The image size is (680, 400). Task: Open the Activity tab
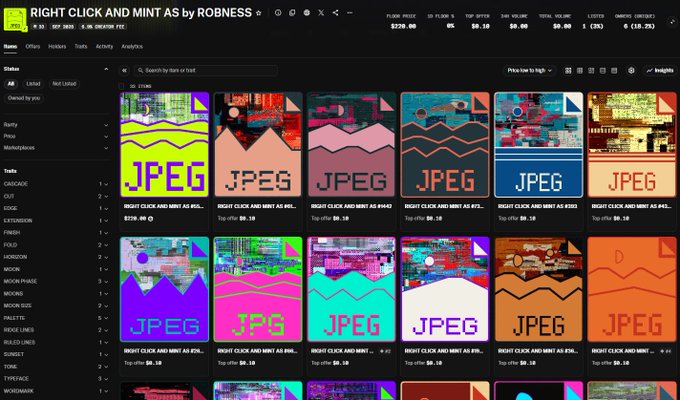point(104,46)
